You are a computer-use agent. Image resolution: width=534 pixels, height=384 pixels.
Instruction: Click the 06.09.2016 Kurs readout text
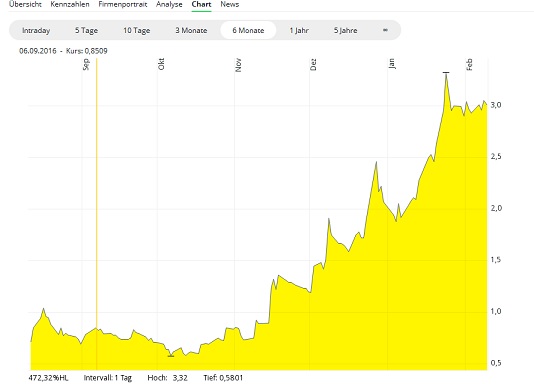pyautogui.click(x=63, y=51)
